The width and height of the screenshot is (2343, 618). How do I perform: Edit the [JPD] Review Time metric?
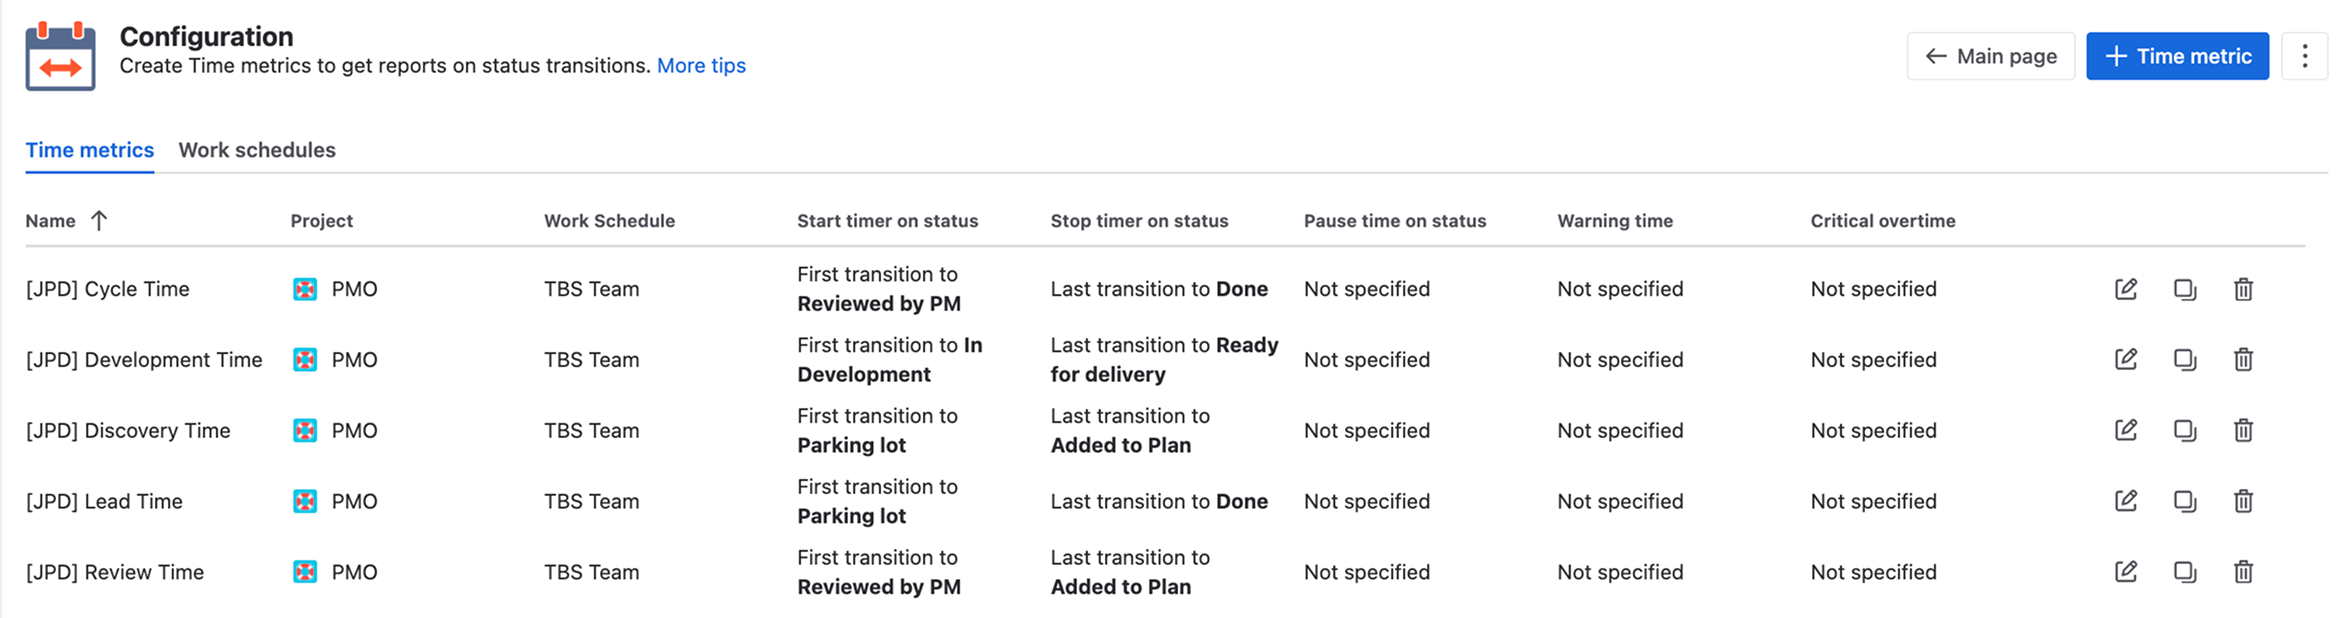pos(2126,572)
